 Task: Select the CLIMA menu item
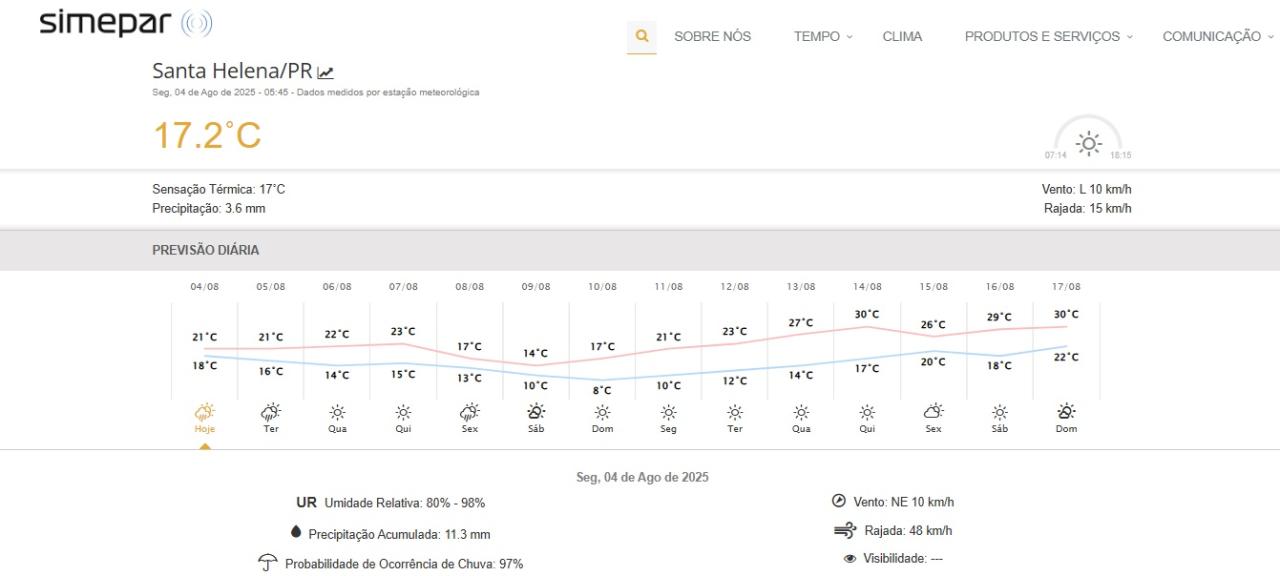(x=902, y=36)
